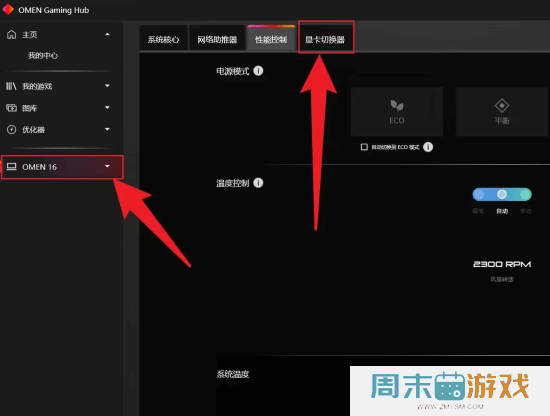Open the 显卡切换器 tab
The image size is (550, 416).
tap(326, 37)
